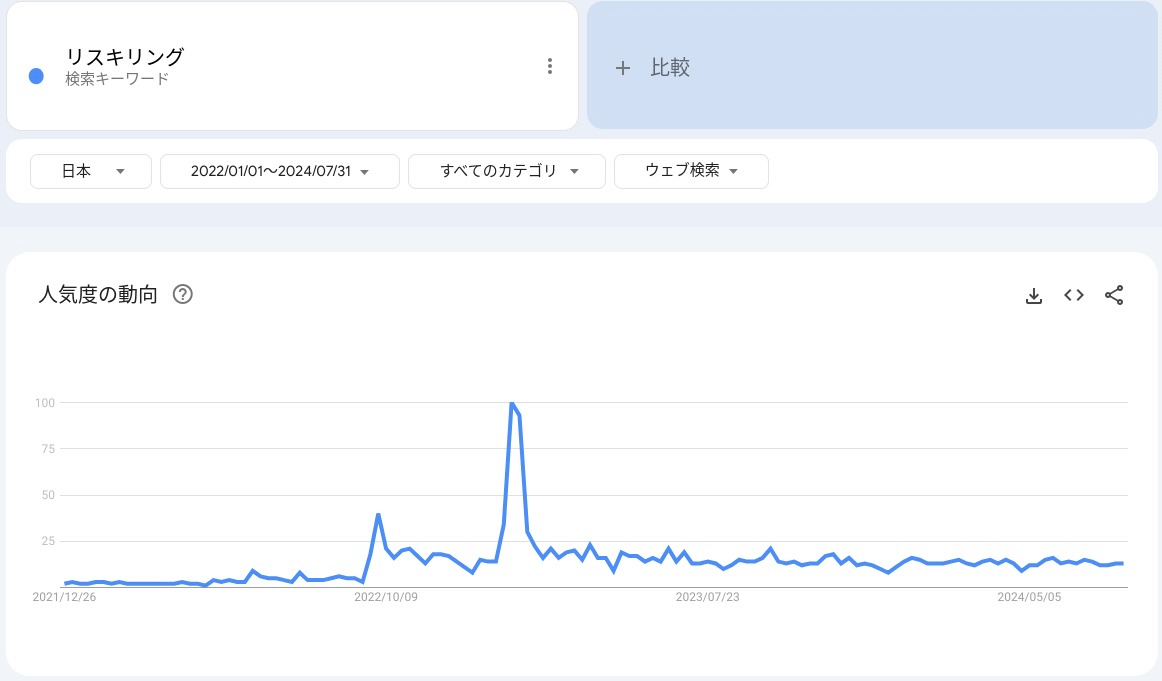
Task: Click the 人気度の動向 heading
Action: 98,295
